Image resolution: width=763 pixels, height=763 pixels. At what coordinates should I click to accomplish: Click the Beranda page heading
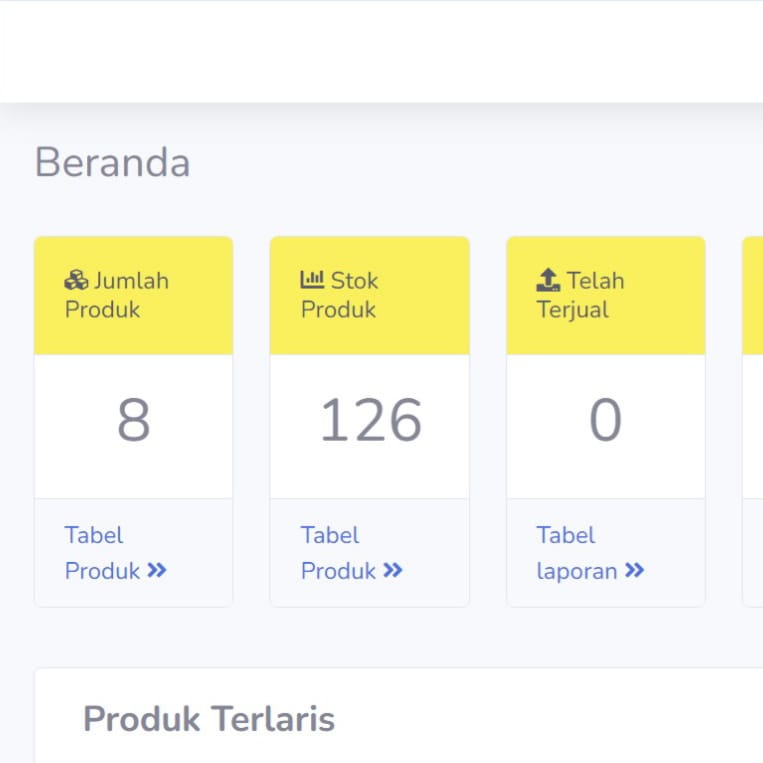(x=112, y=163)
